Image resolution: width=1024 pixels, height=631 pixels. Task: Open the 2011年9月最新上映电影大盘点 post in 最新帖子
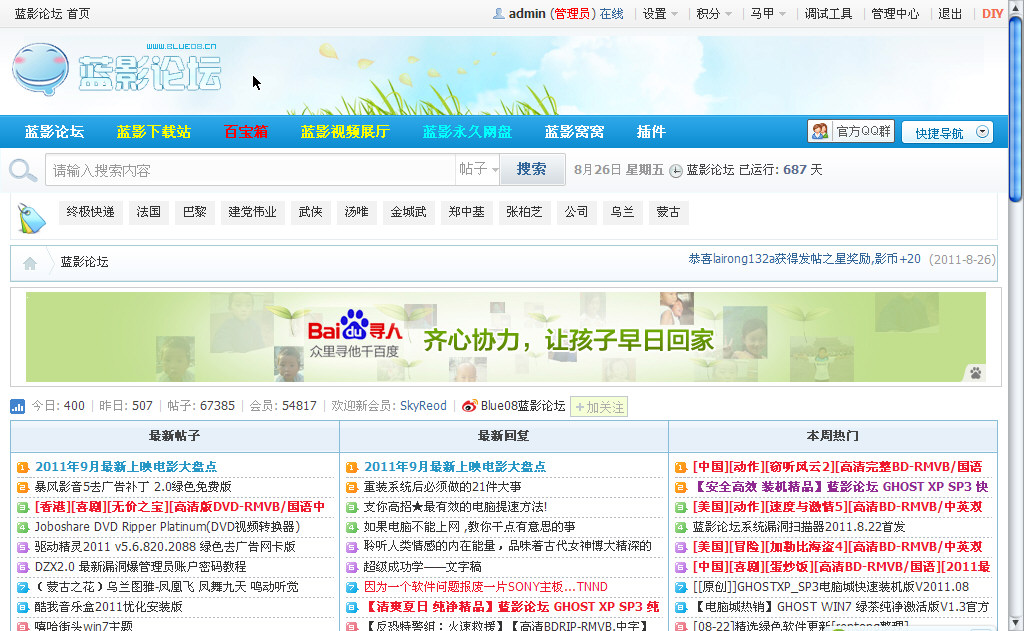click(126, 467)
